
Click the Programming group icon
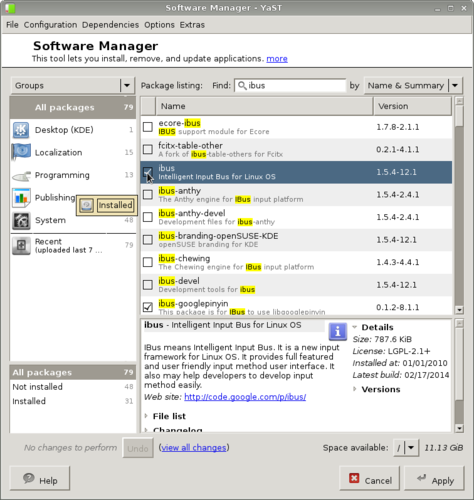tap(21, 175)
